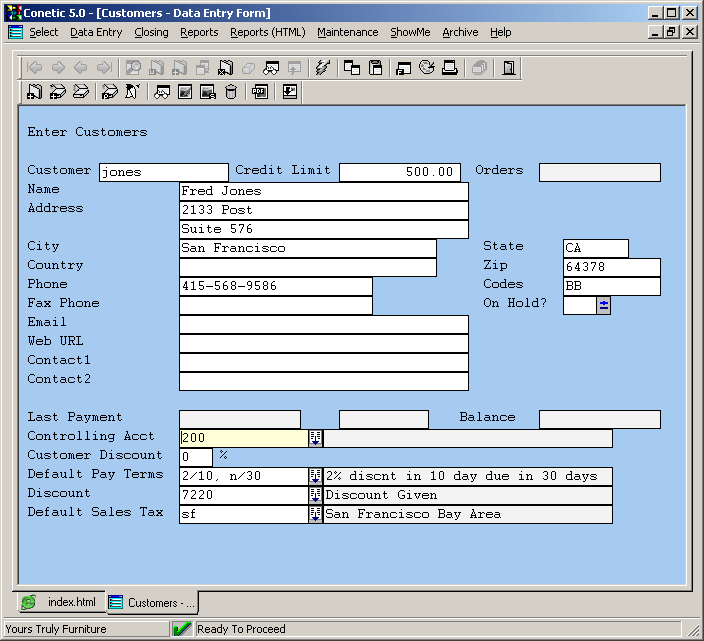This screenshot has width=704, height=641.
Task: Open the Reports (HTML) menu
Action: tap(267, 32)
